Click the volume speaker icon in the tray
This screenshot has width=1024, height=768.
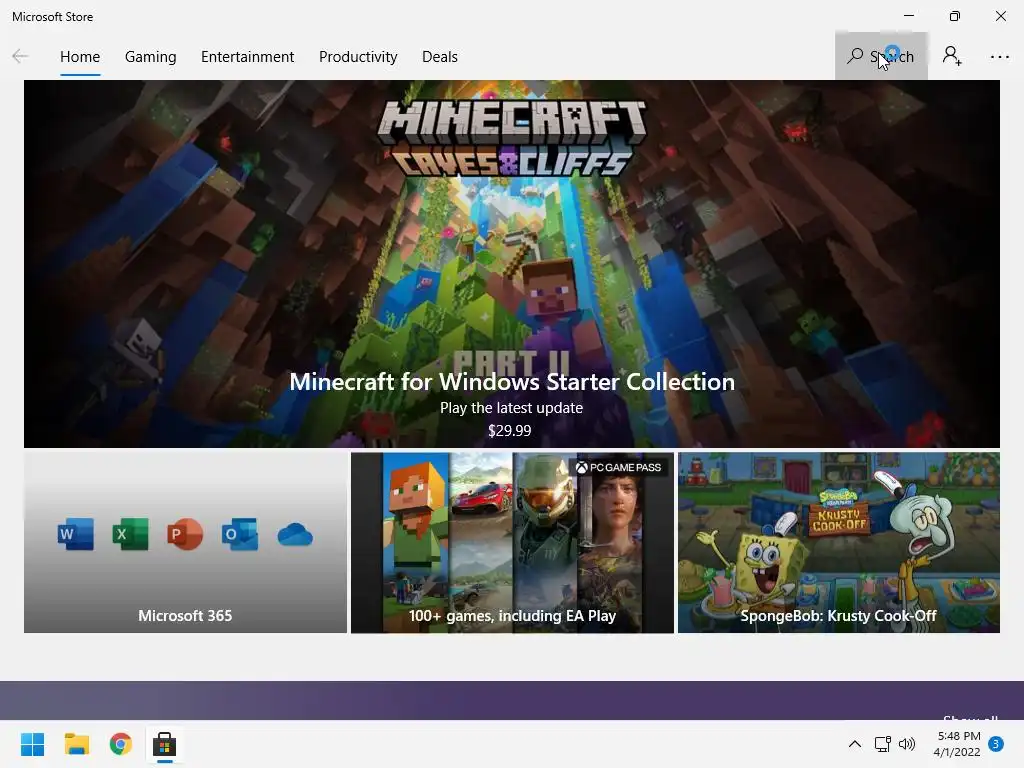click(x=906, y=744)
